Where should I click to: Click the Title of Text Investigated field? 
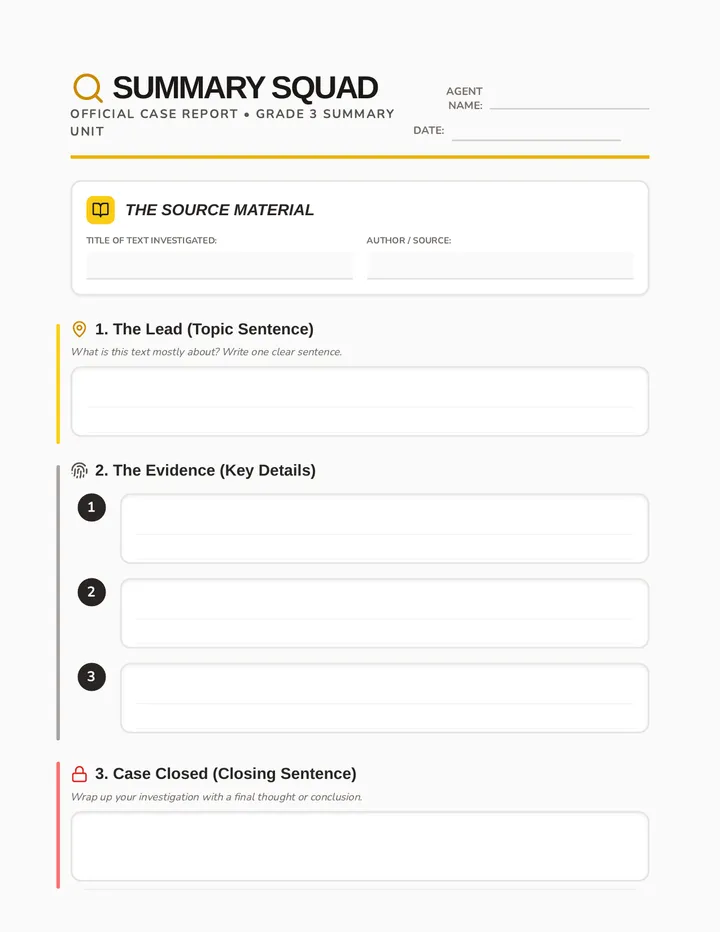219,265
